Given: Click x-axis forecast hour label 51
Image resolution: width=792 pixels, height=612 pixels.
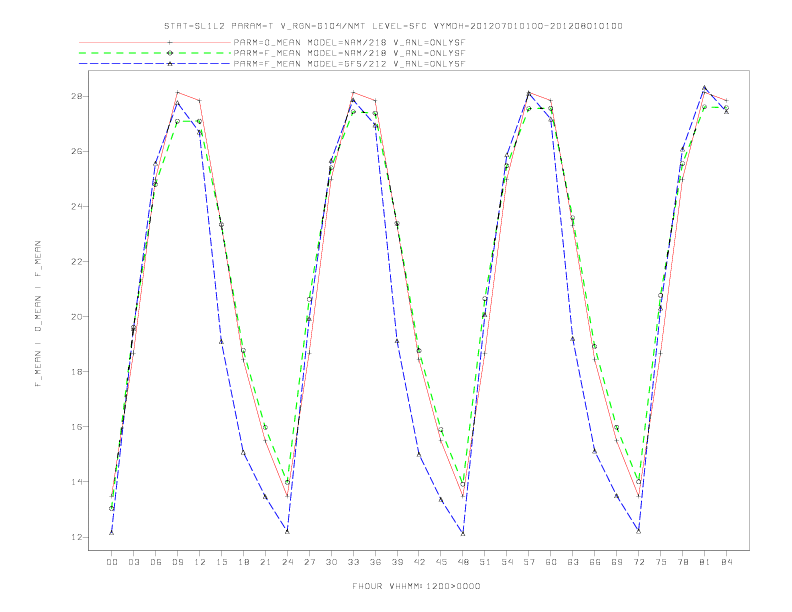Looking at the screenshot, I should [x=485, y=562].
